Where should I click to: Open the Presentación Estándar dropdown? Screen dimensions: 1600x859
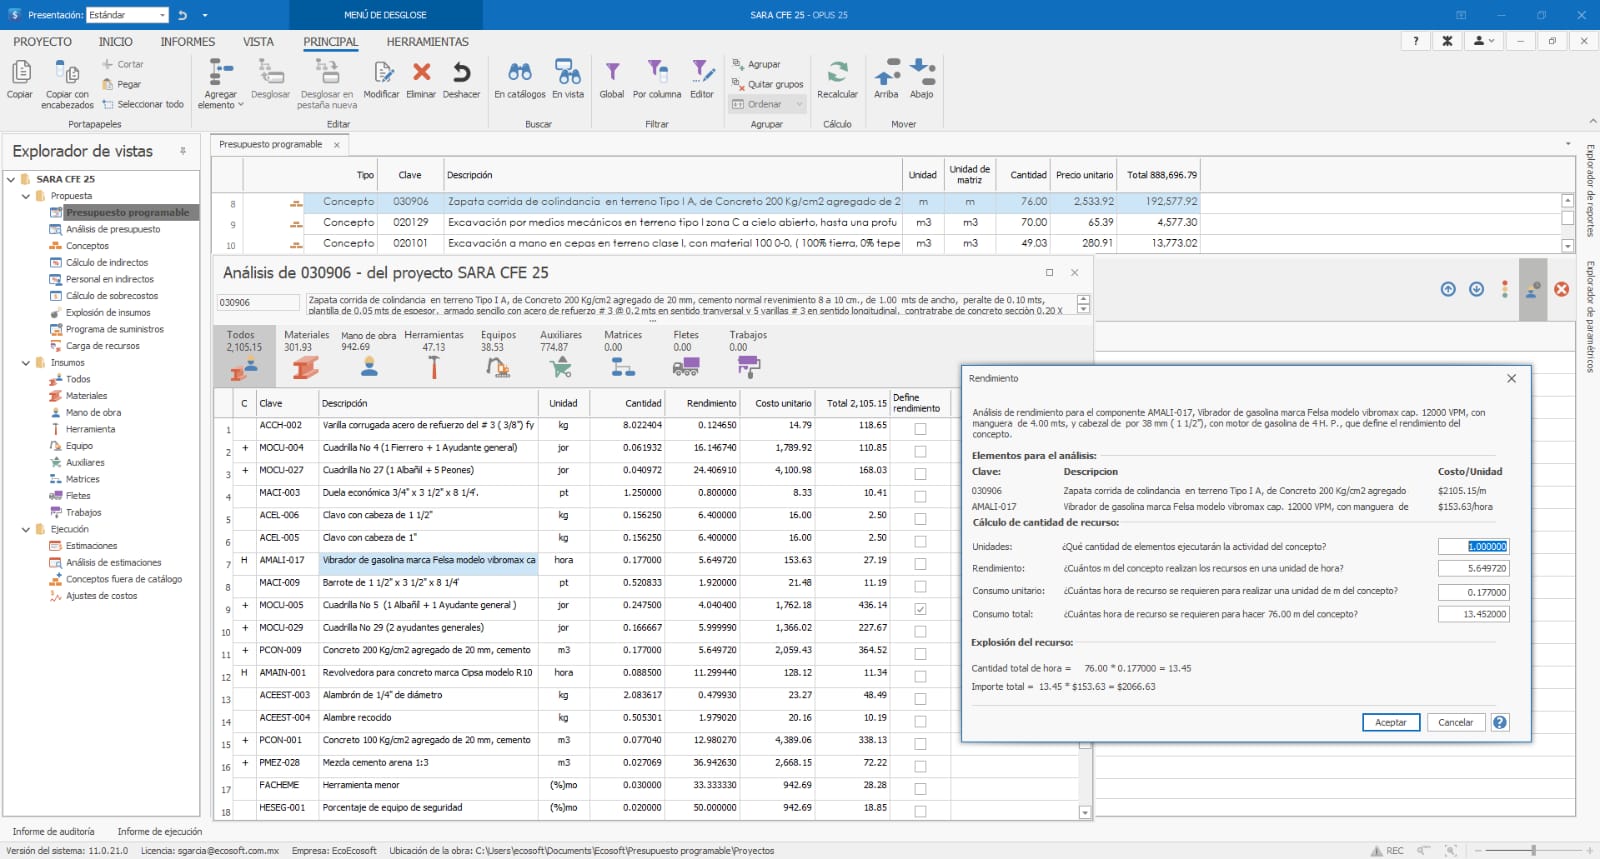pos(161,15)
